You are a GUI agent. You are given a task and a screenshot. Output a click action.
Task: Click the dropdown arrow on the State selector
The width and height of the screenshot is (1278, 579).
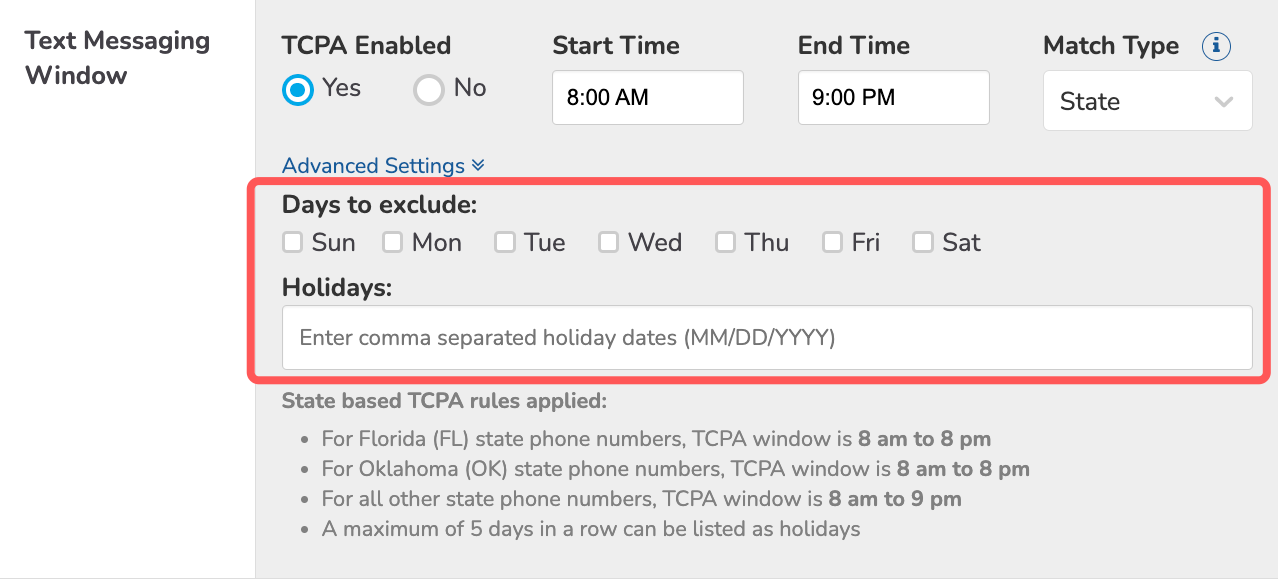(x=1226, y=101)
